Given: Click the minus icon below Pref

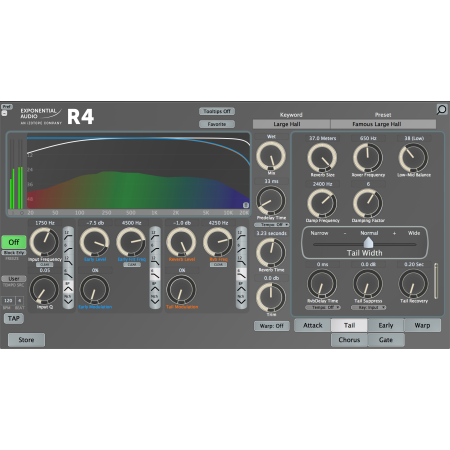Looking at the screenshot, I should [4, 113].
